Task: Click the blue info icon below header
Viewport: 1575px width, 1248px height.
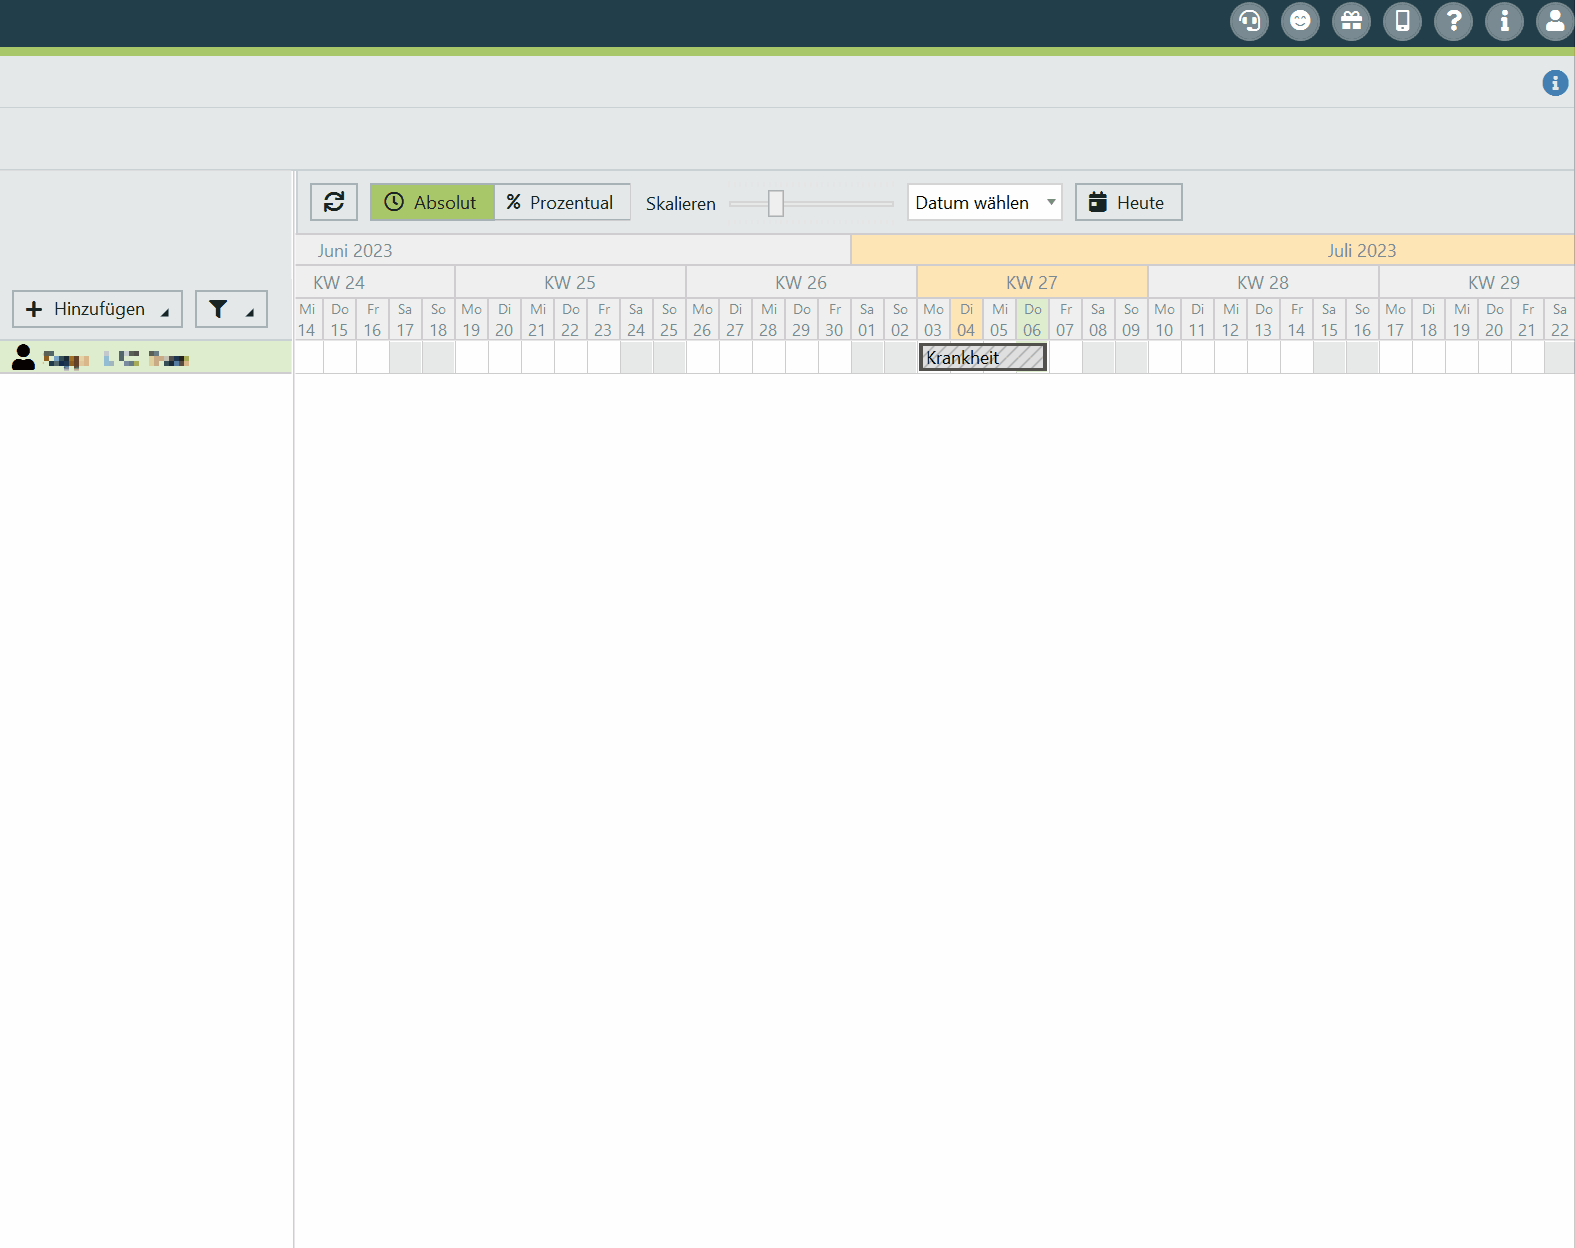Action: (1555, 83)
